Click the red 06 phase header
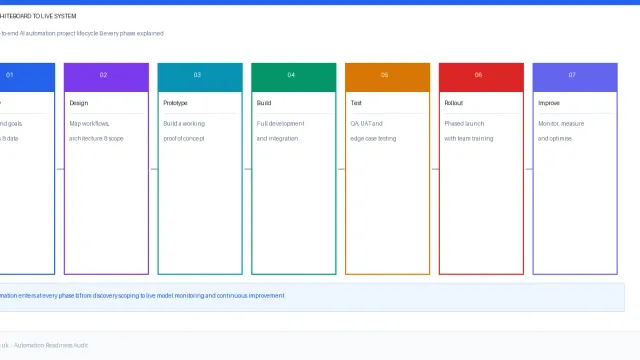640x360 pixels. point(481,77)
